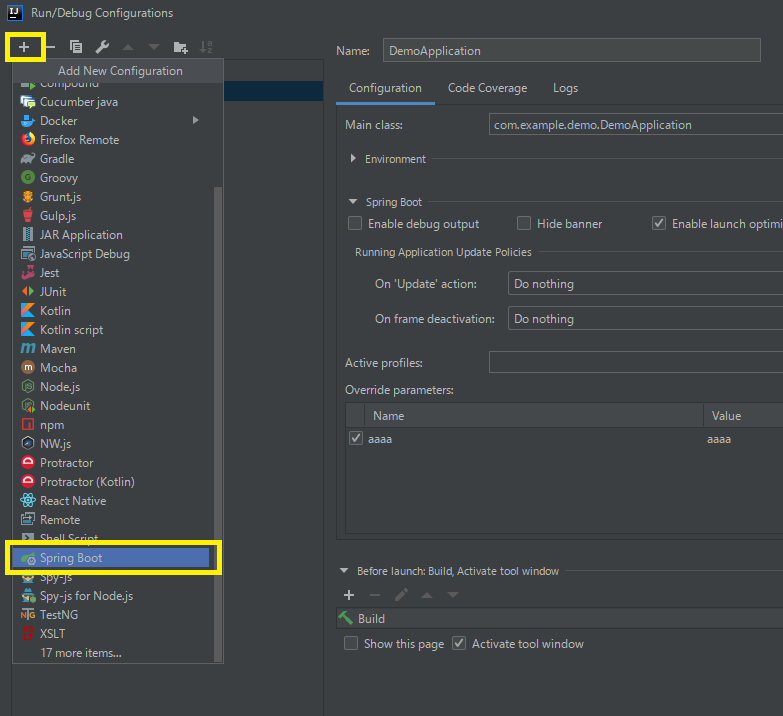Click the Add New Configuration plus icon
Viewport: 783px width, 716px height.
[x=24, y=47]
